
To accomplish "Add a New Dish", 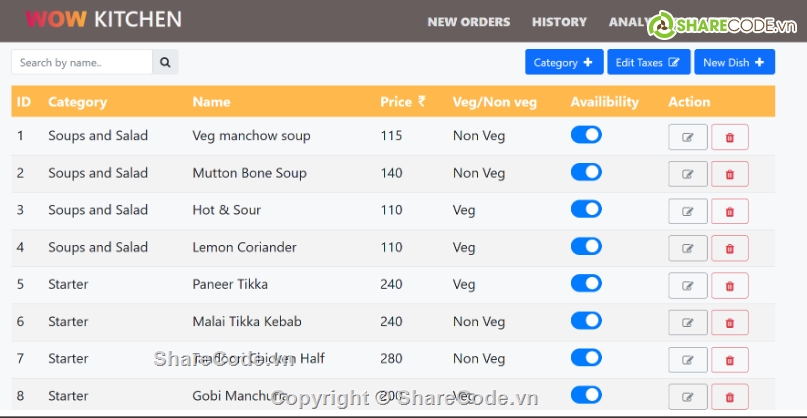I will [x=733, y=62].
